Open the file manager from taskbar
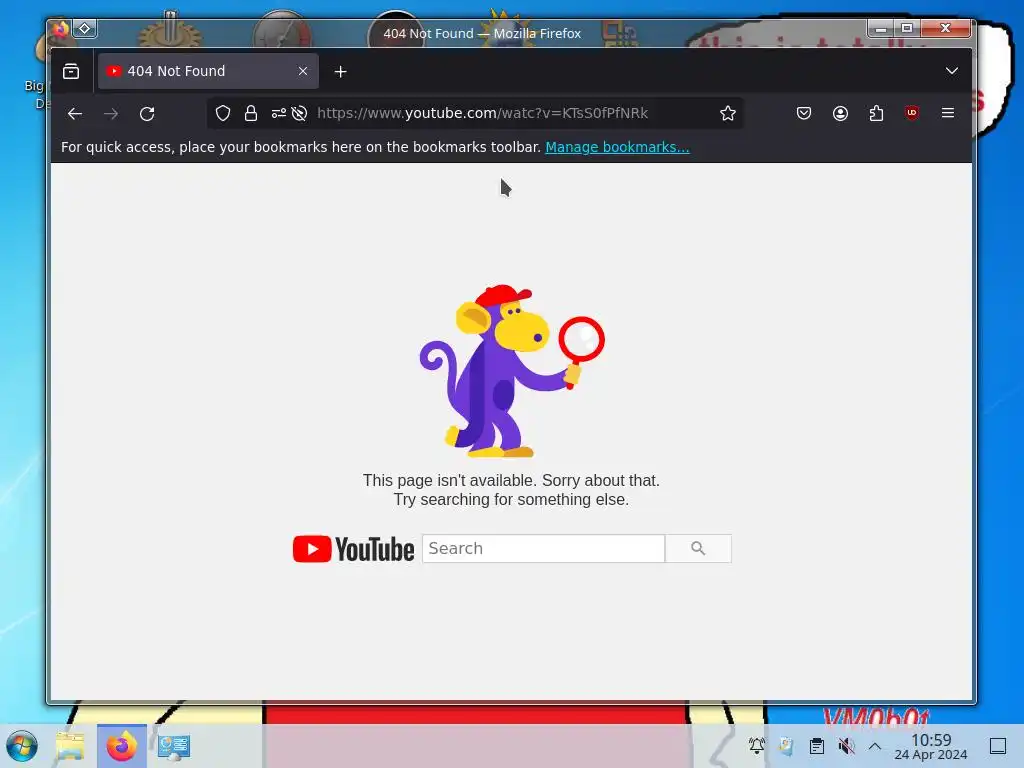 [70, 746]
